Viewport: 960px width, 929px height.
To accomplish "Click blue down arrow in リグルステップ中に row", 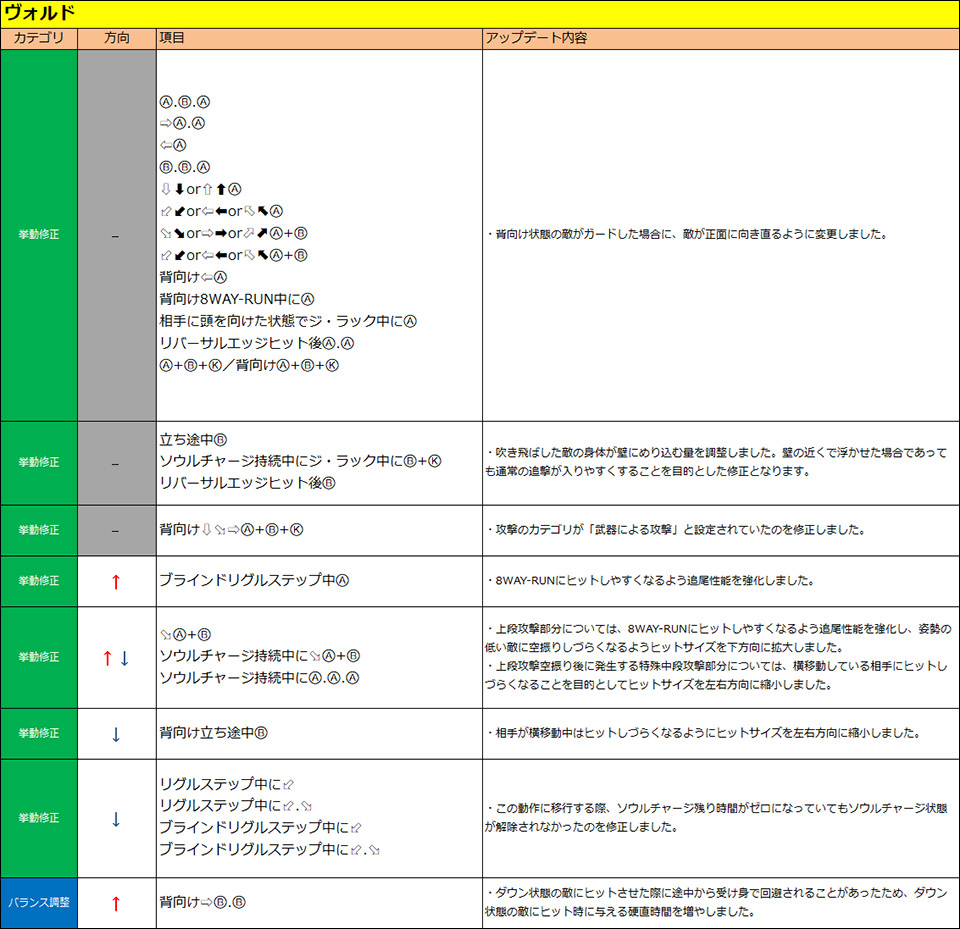I will [116, 818].
